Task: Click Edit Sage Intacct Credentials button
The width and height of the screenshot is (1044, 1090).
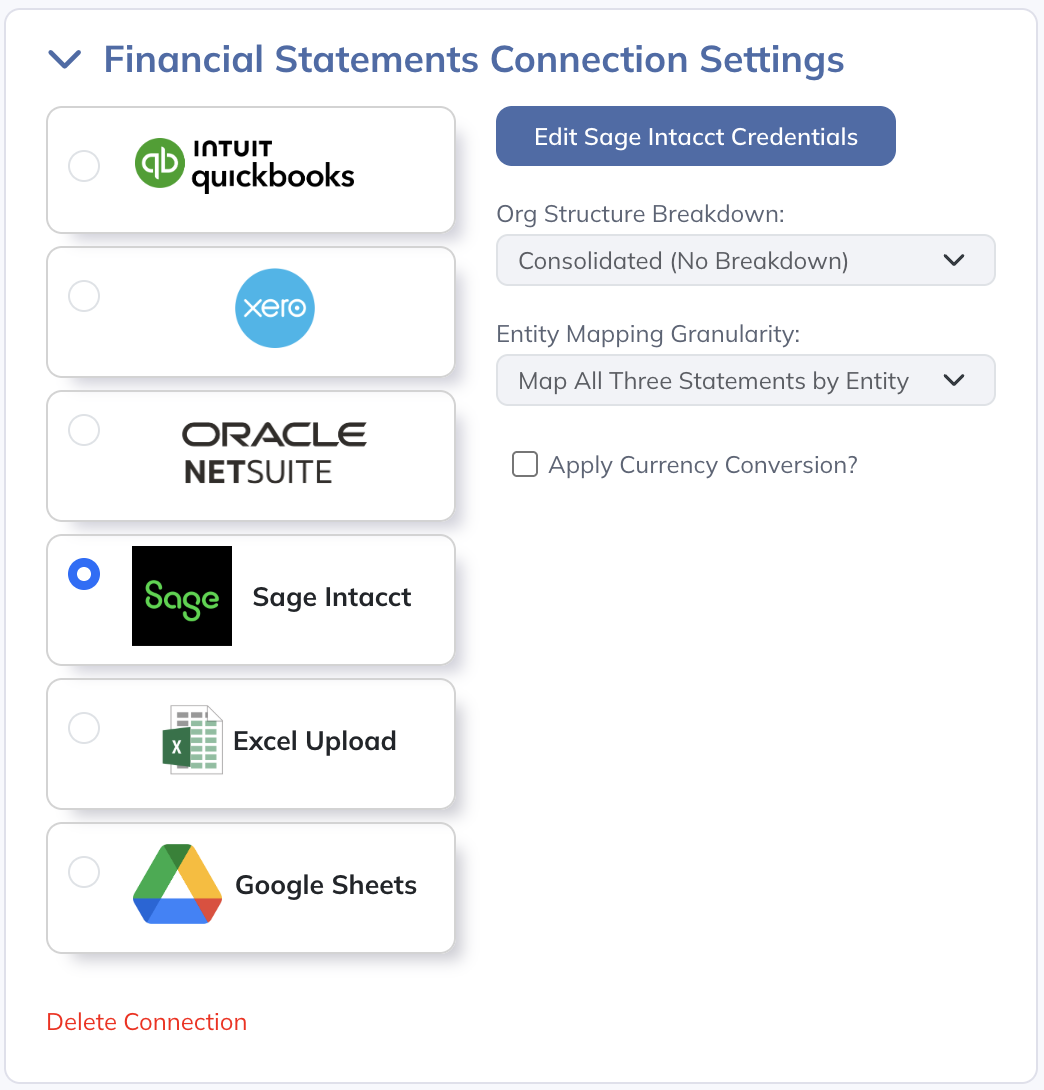Action: point(696,136)
